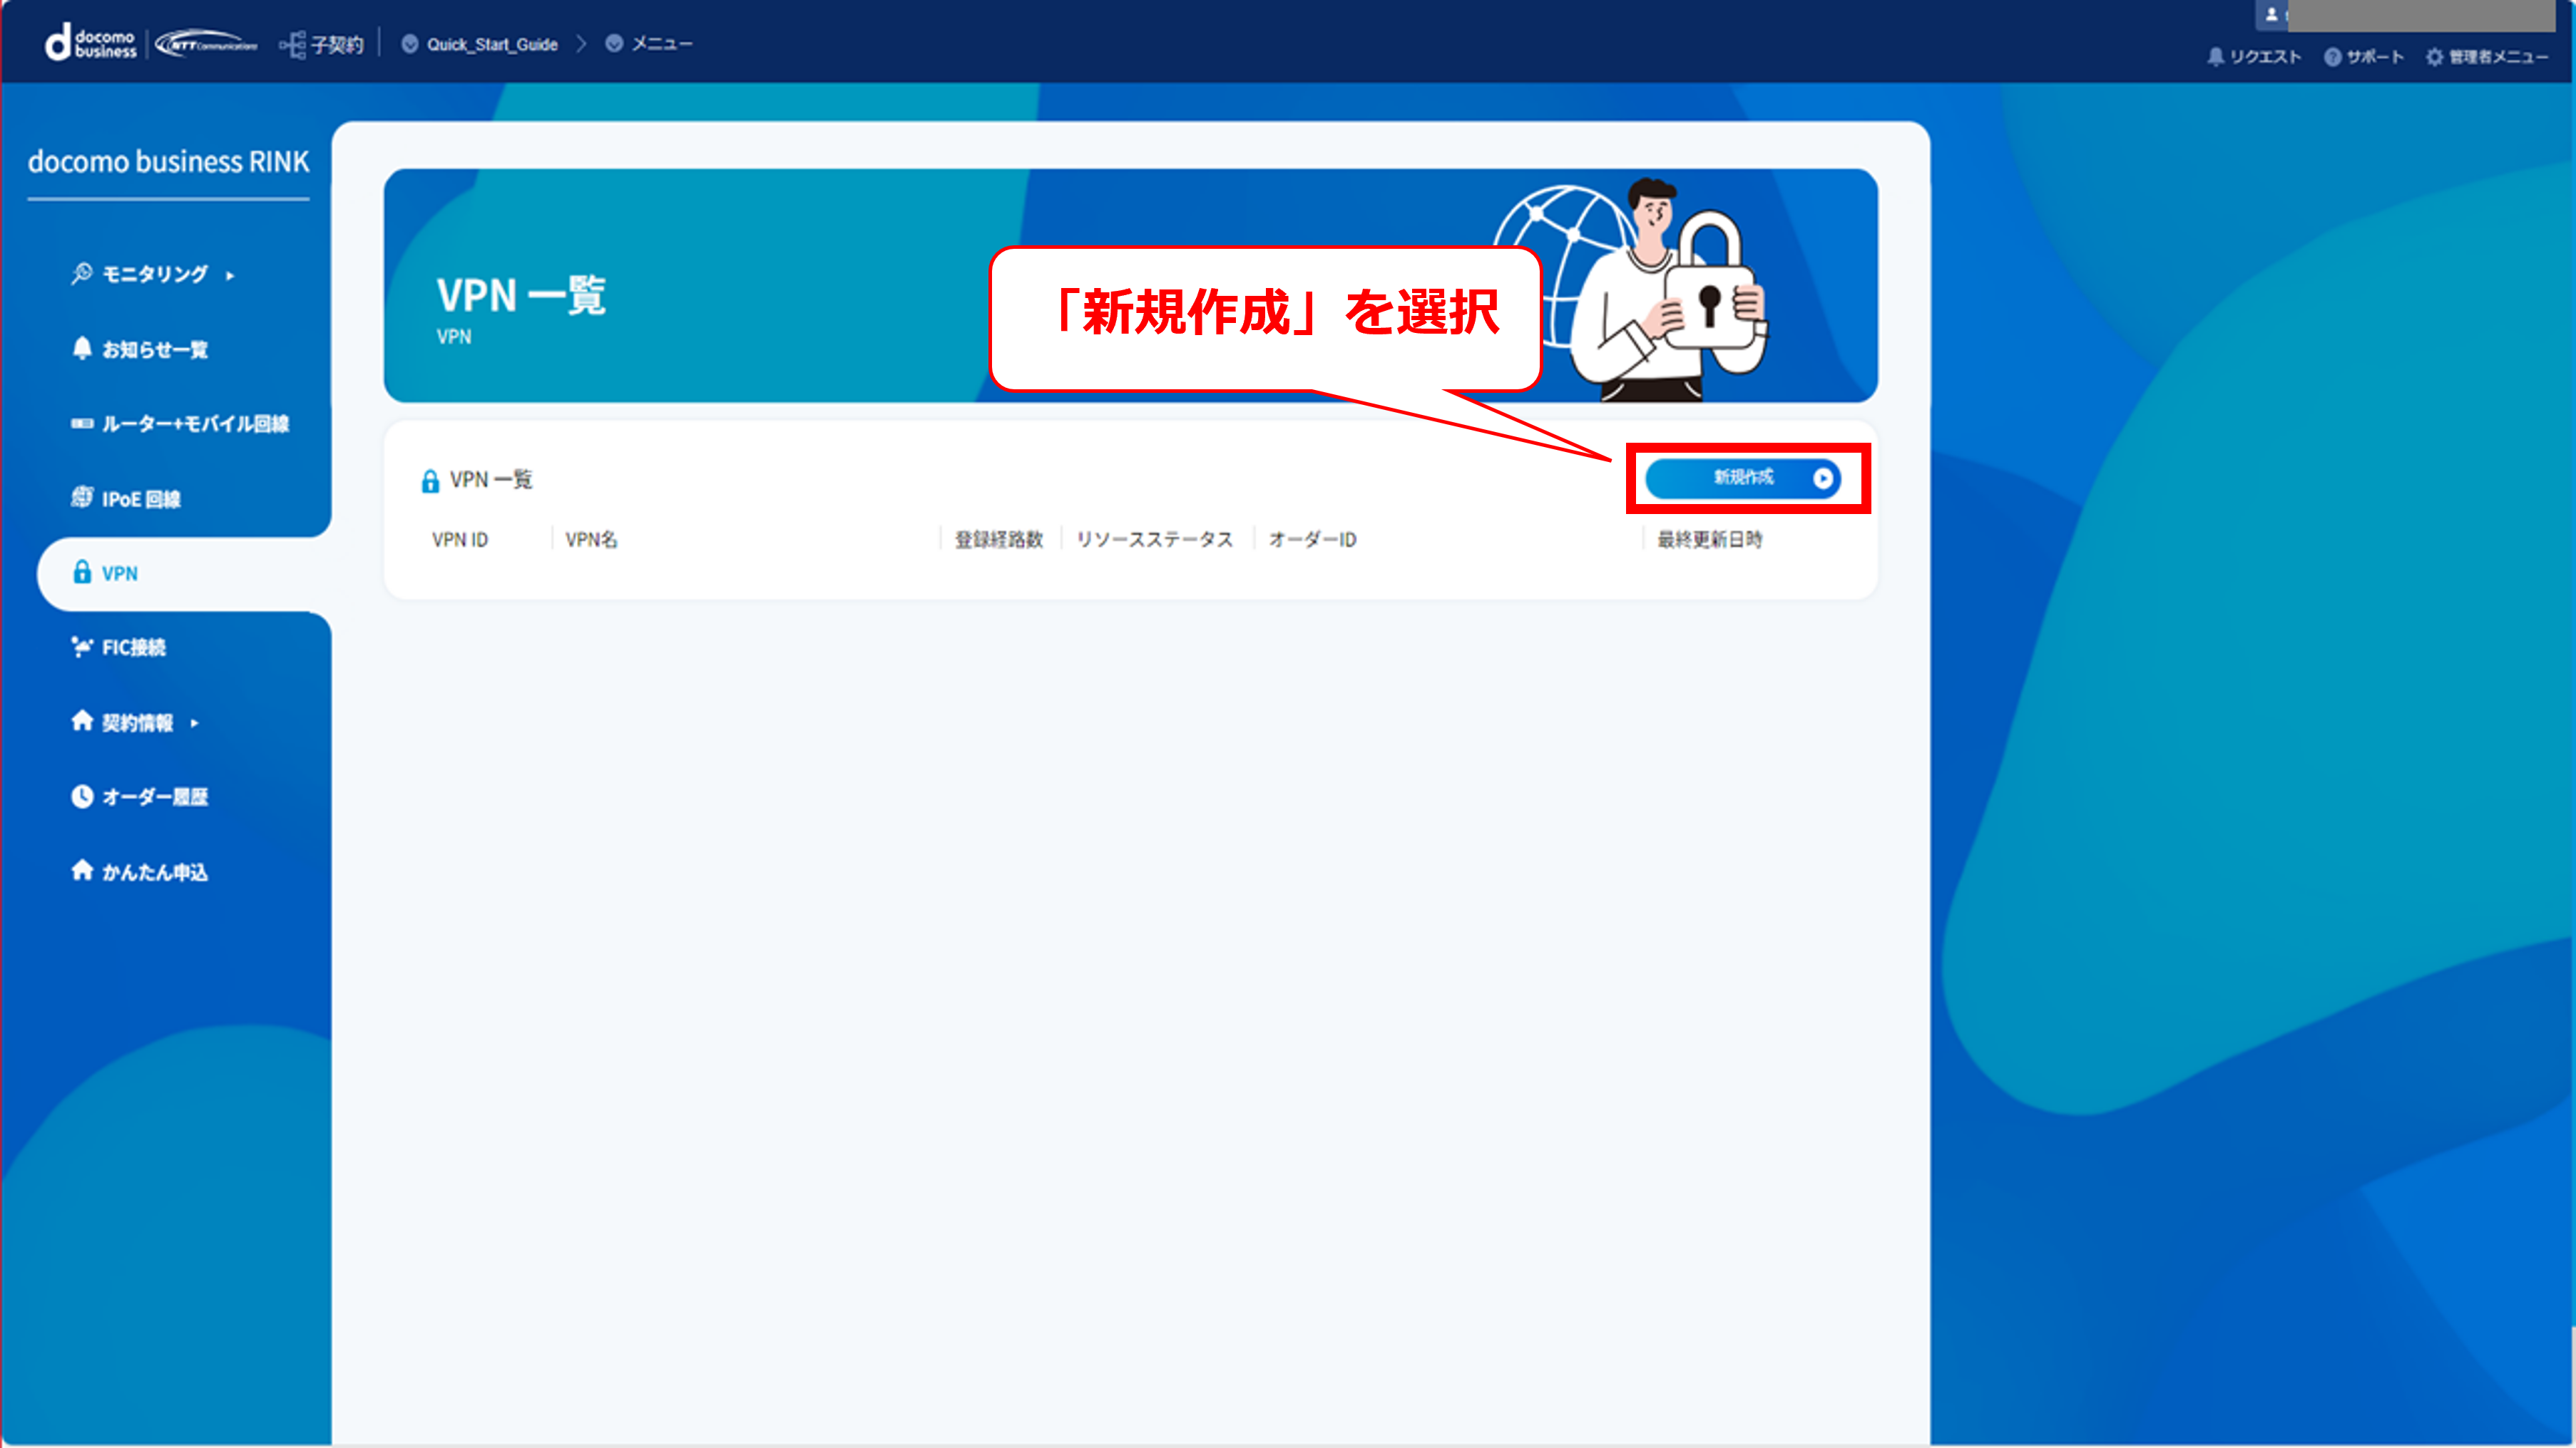This screenshot has height=1448, width=2576.
Task: Click the FIC接続 network icon
Action: (x=82, y=647)
